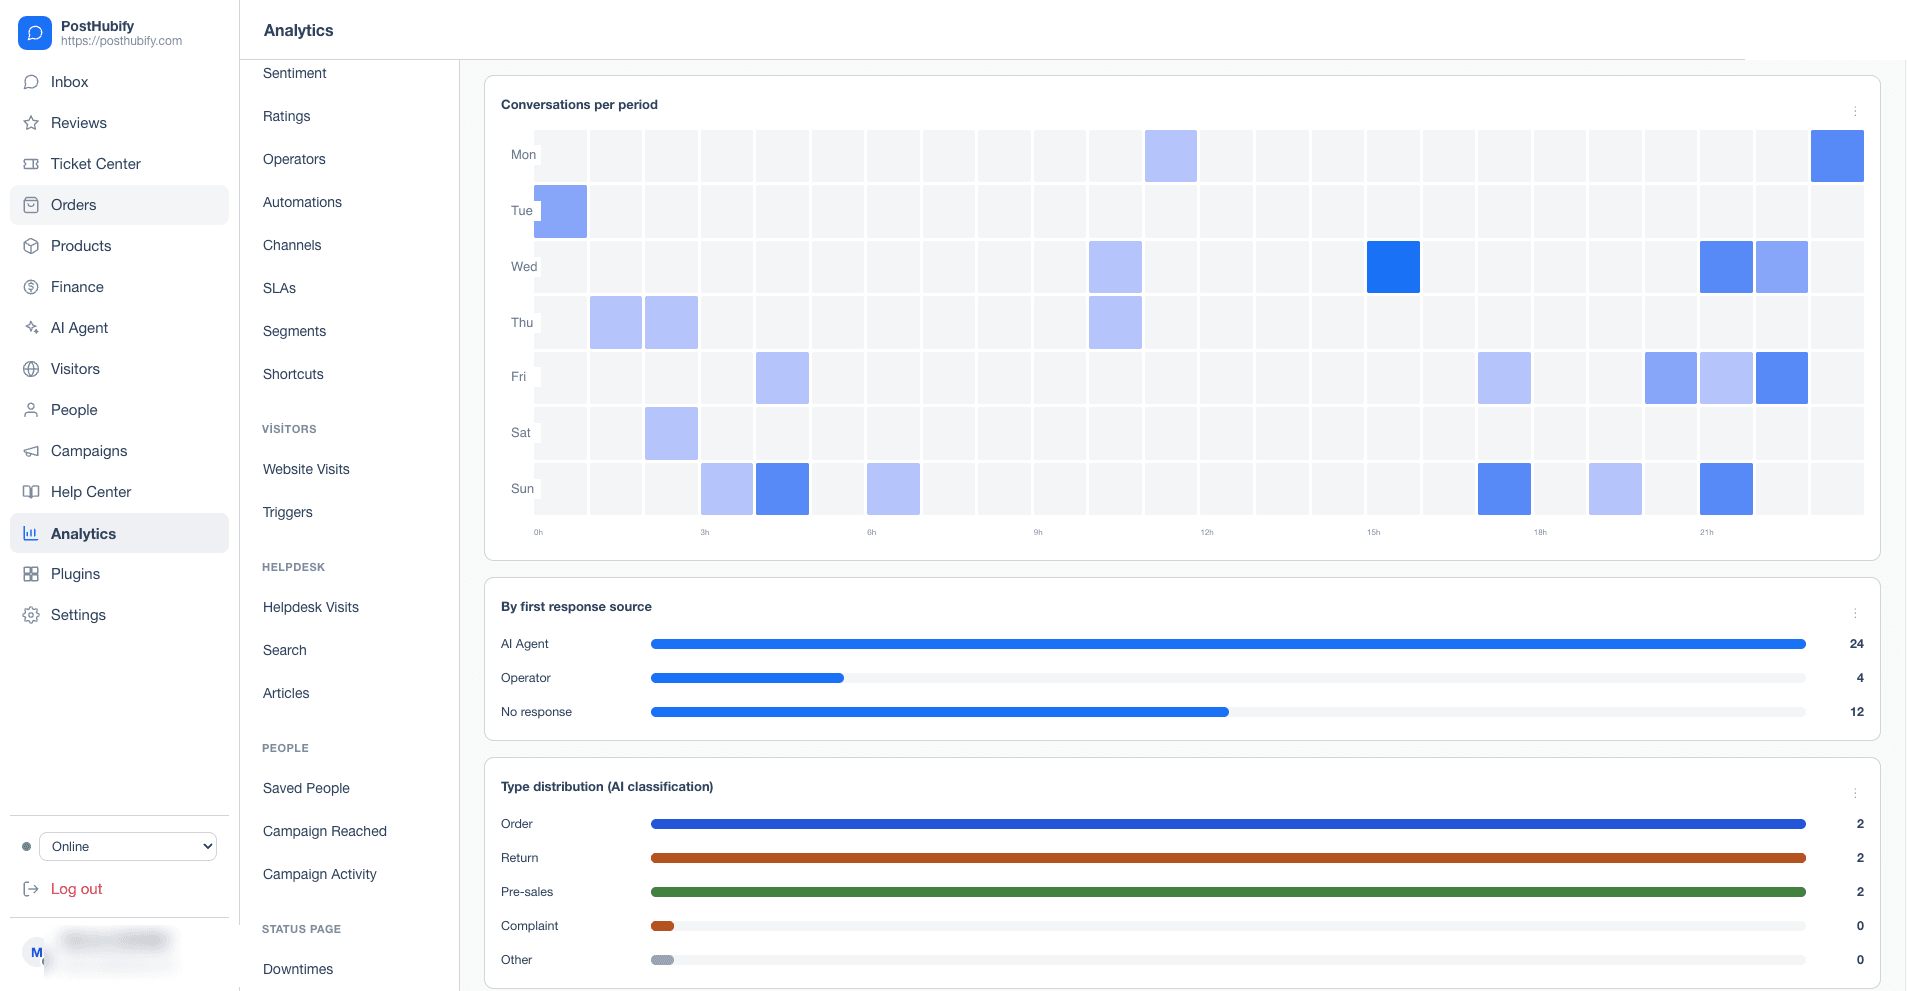
Task: Select Website Visits in analytics menu
Action: pyautogui.click(x=306, y=469)
